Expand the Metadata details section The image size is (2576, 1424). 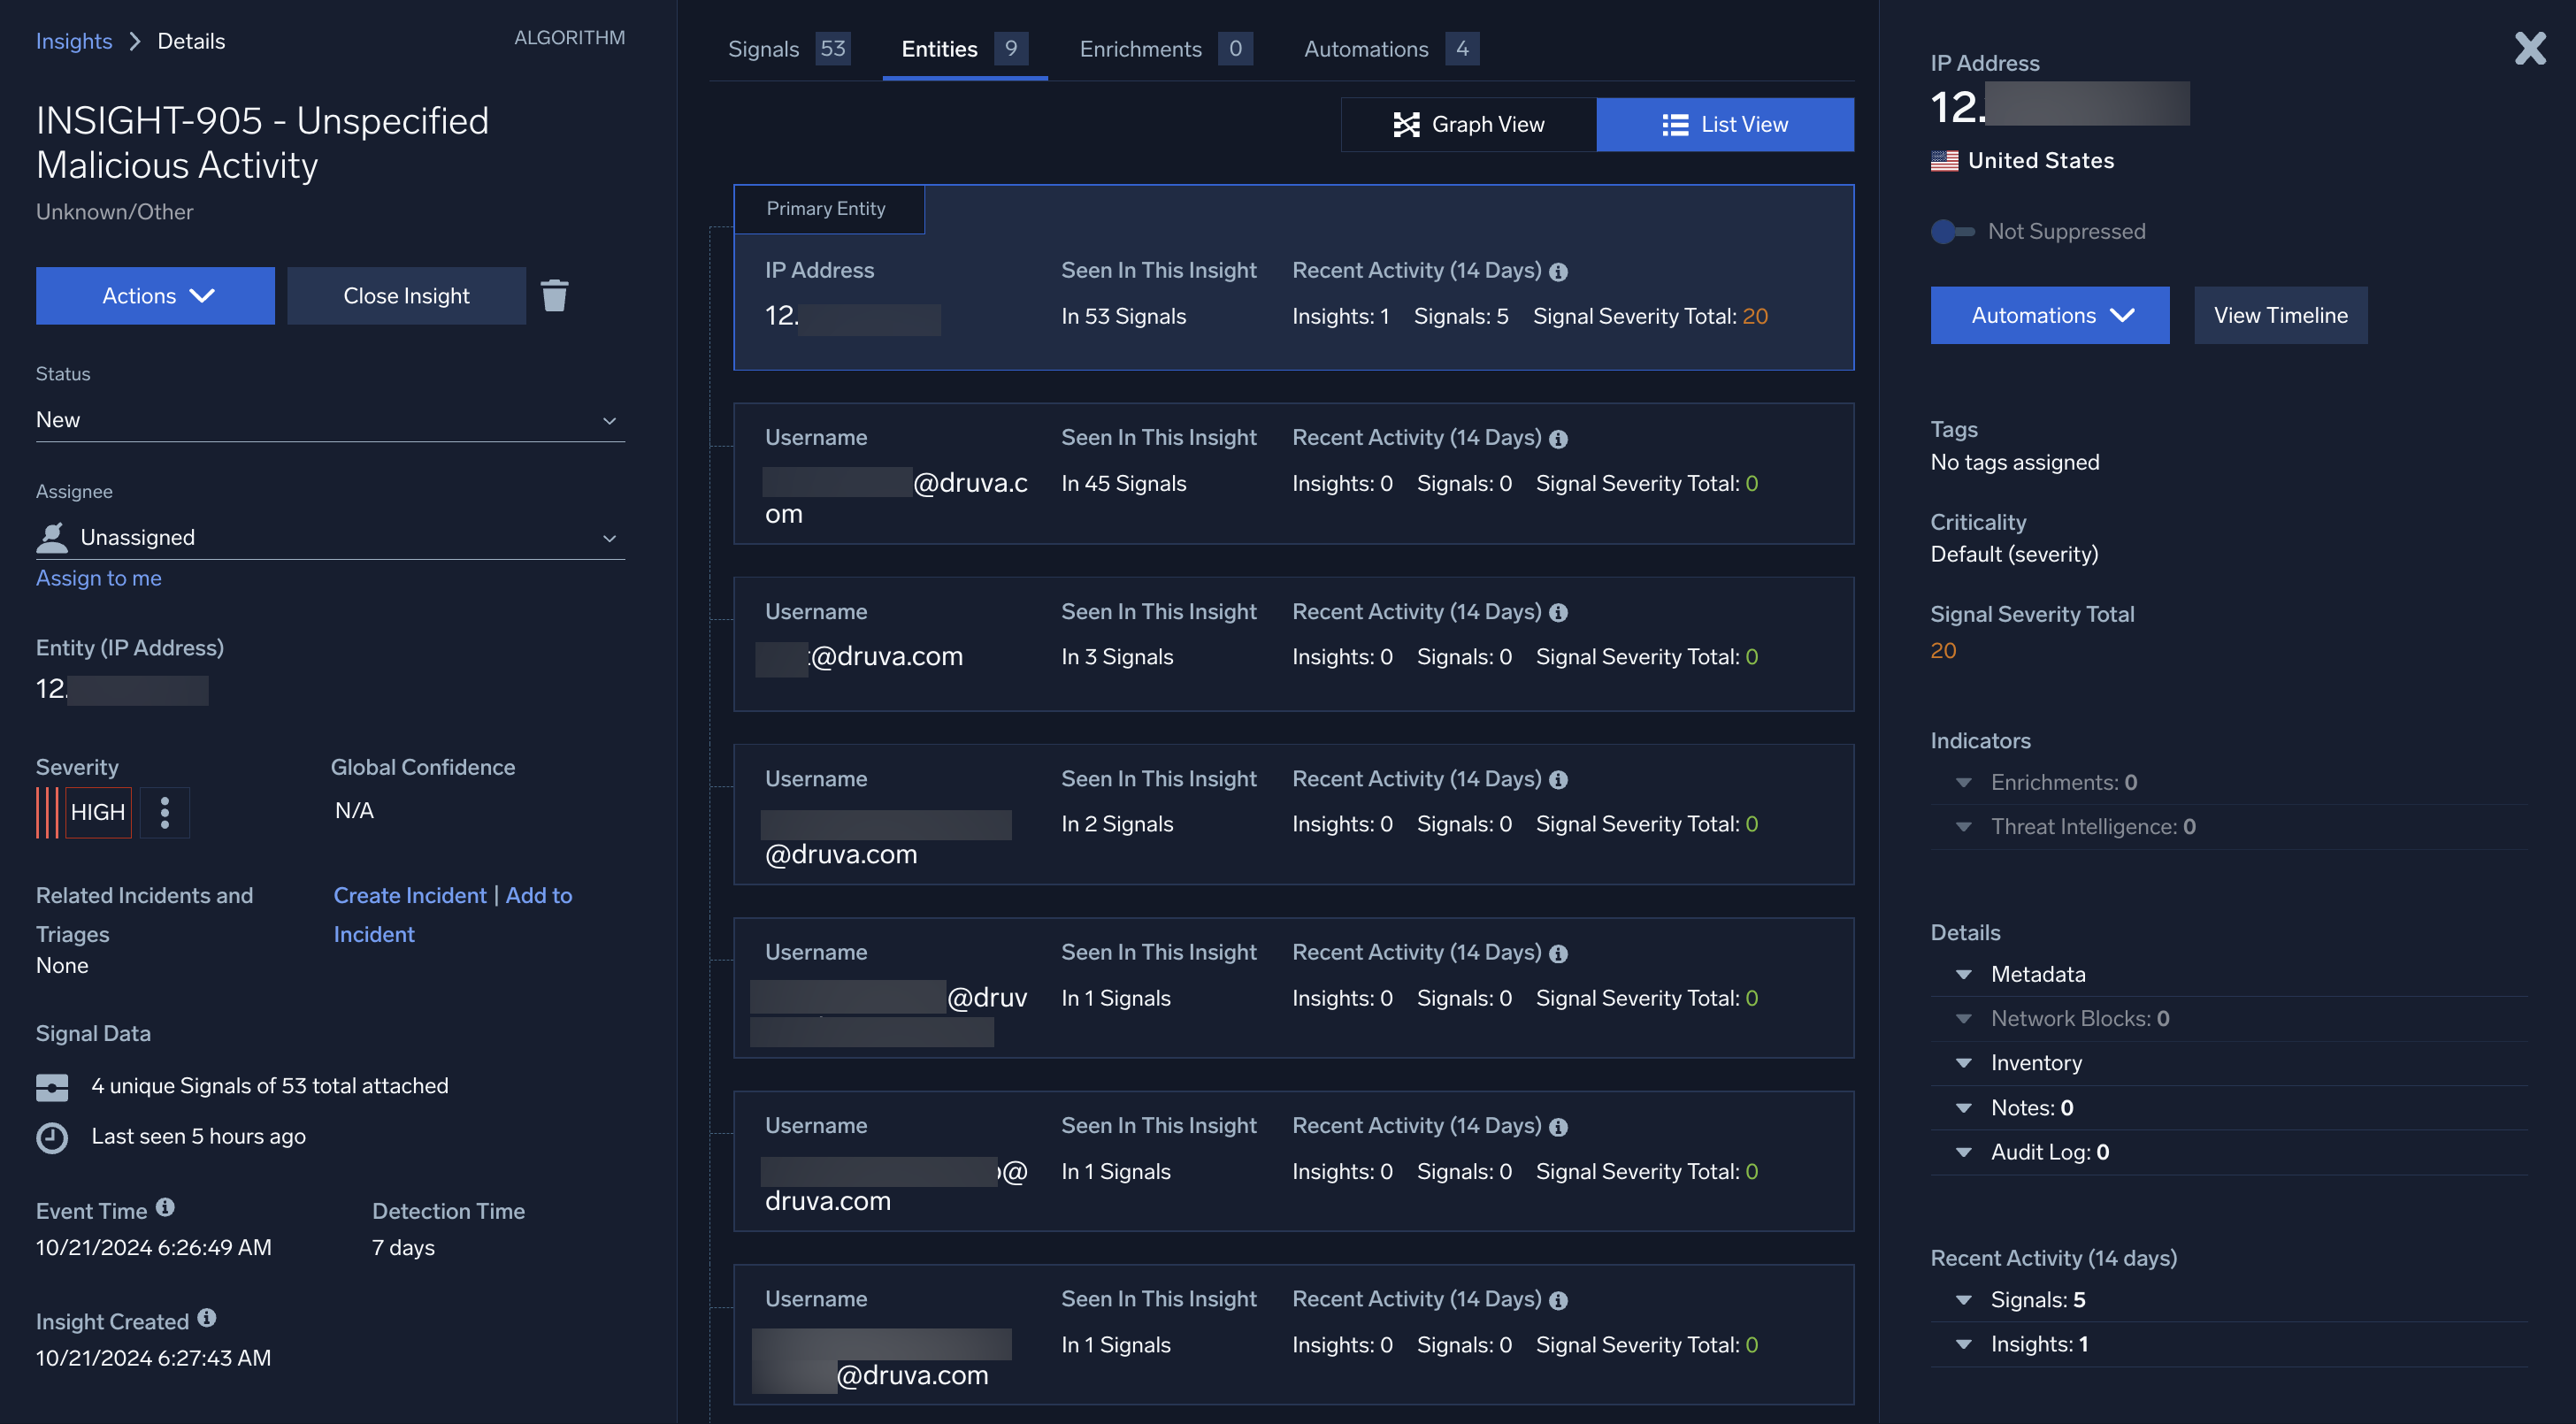coord(1964,974)
